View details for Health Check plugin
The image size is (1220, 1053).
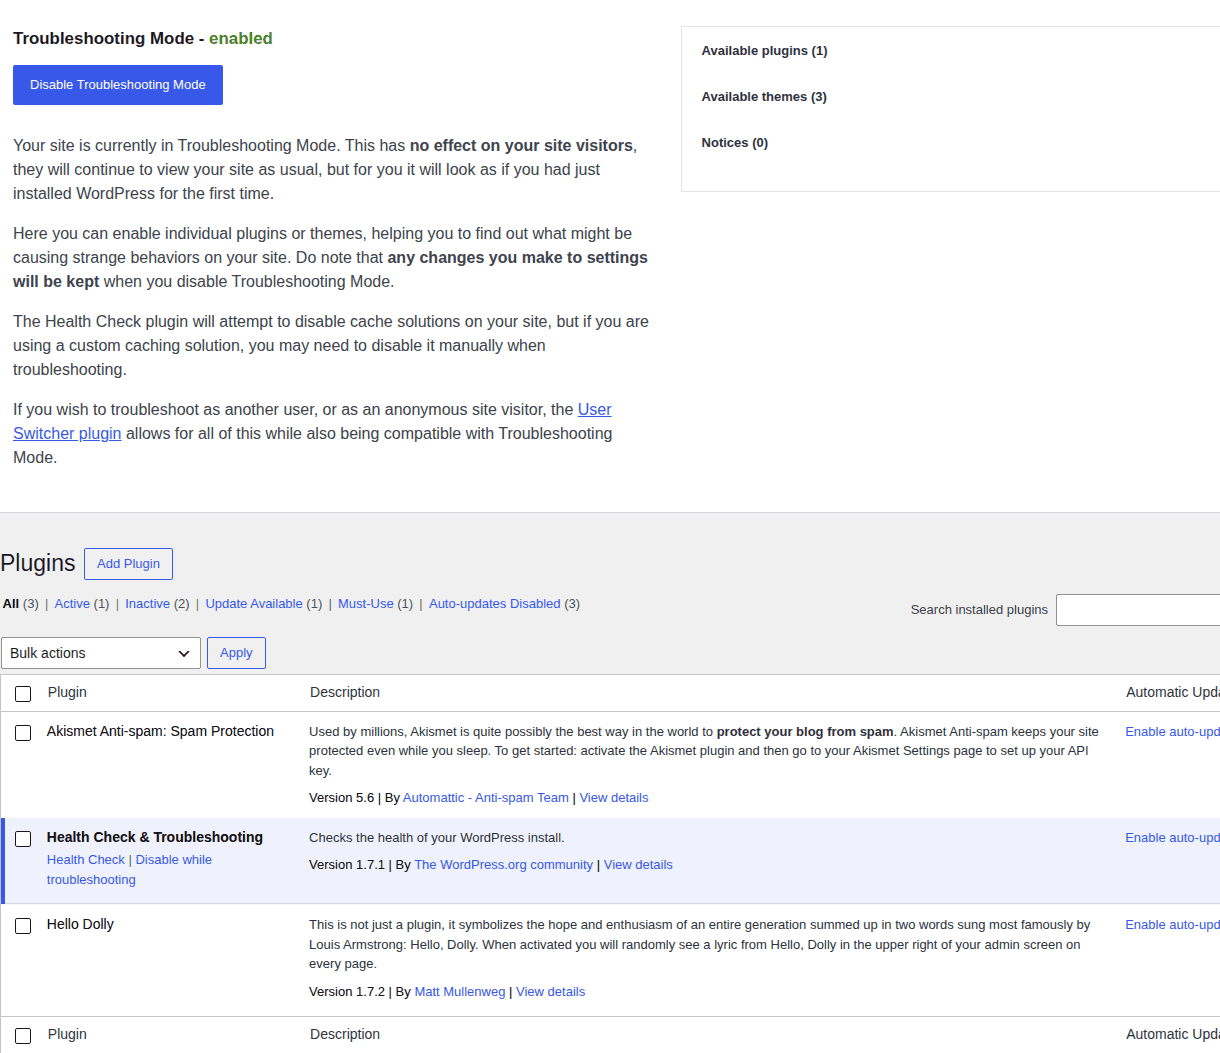pos(638,865)
